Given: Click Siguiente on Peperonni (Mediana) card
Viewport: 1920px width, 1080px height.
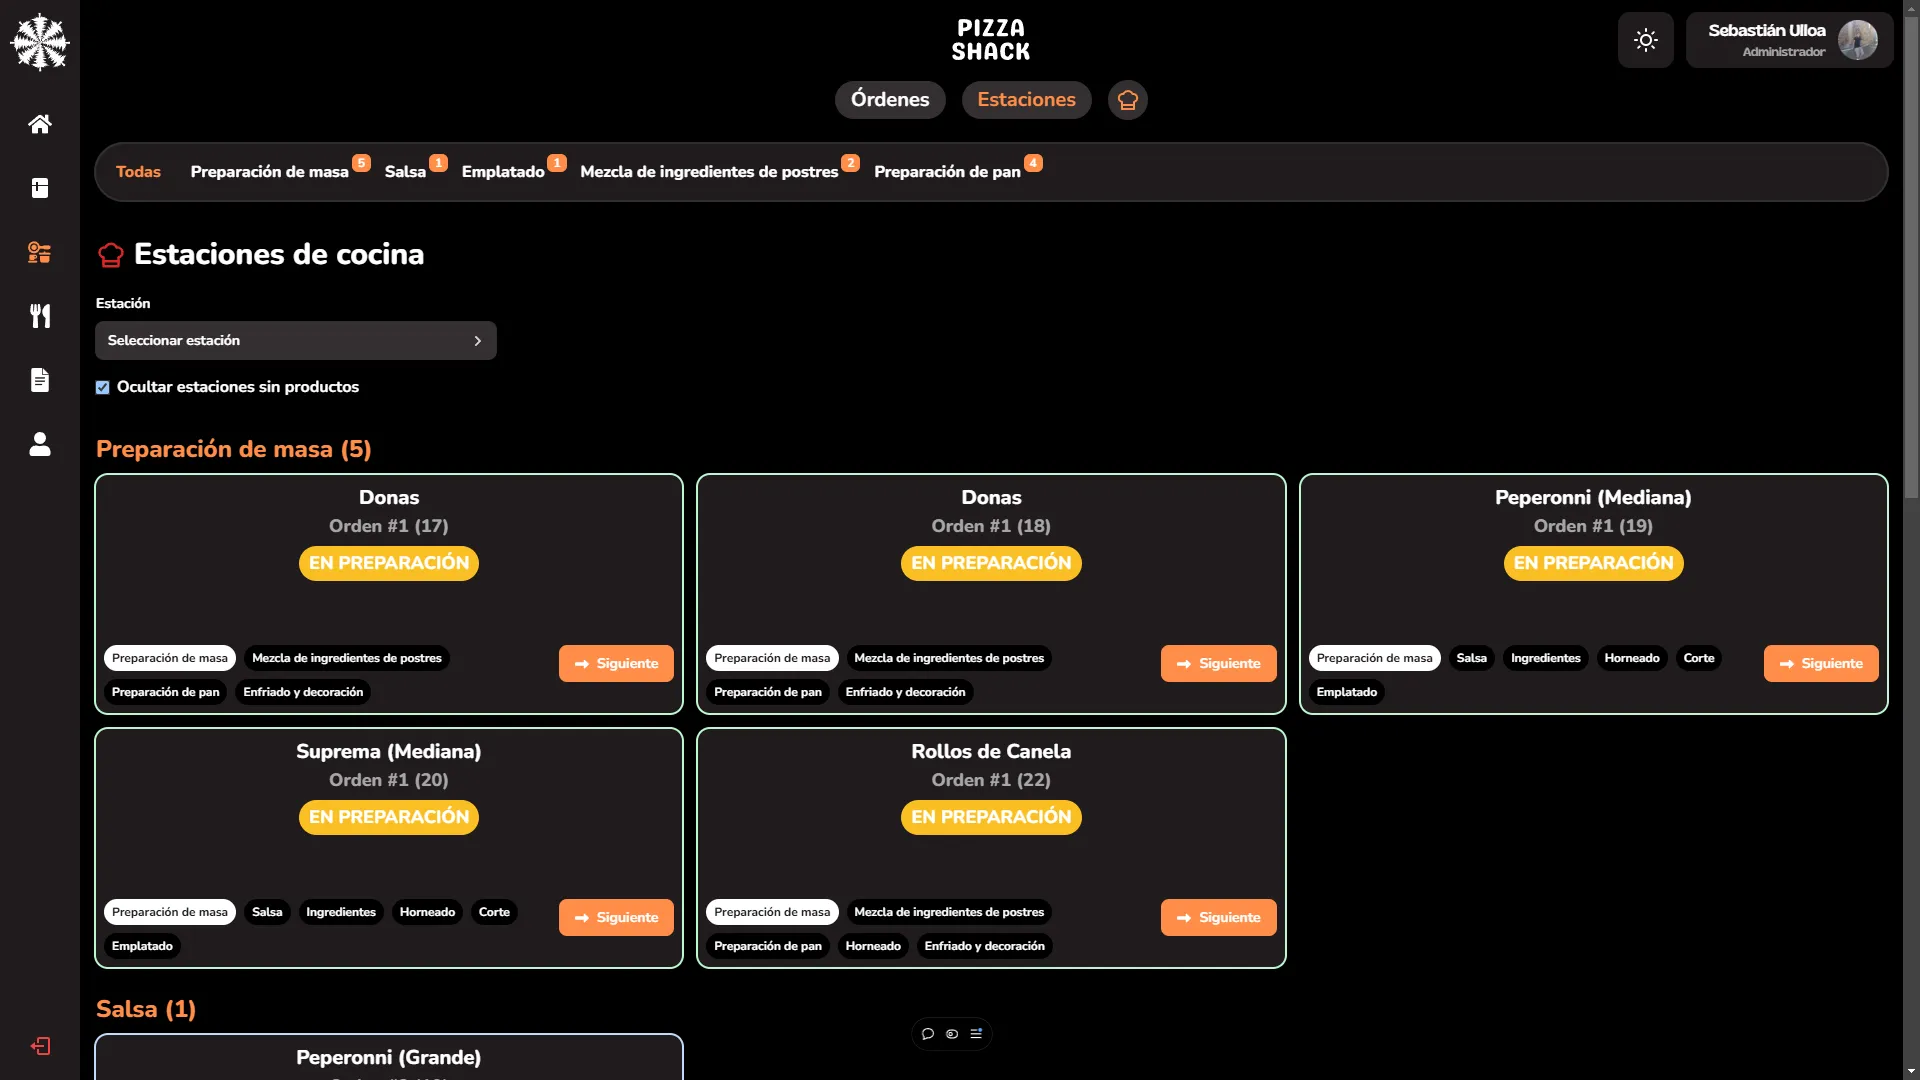Looking at the screenshot, I should (1820, 663).
